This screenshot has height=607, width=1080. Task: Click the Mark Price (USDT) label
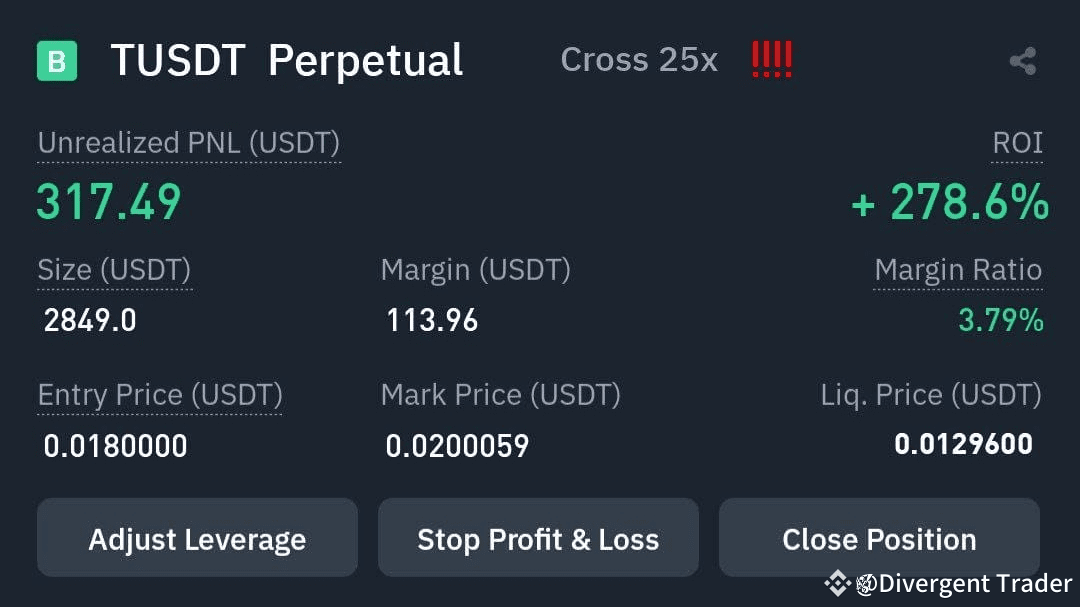pos(501,395)
